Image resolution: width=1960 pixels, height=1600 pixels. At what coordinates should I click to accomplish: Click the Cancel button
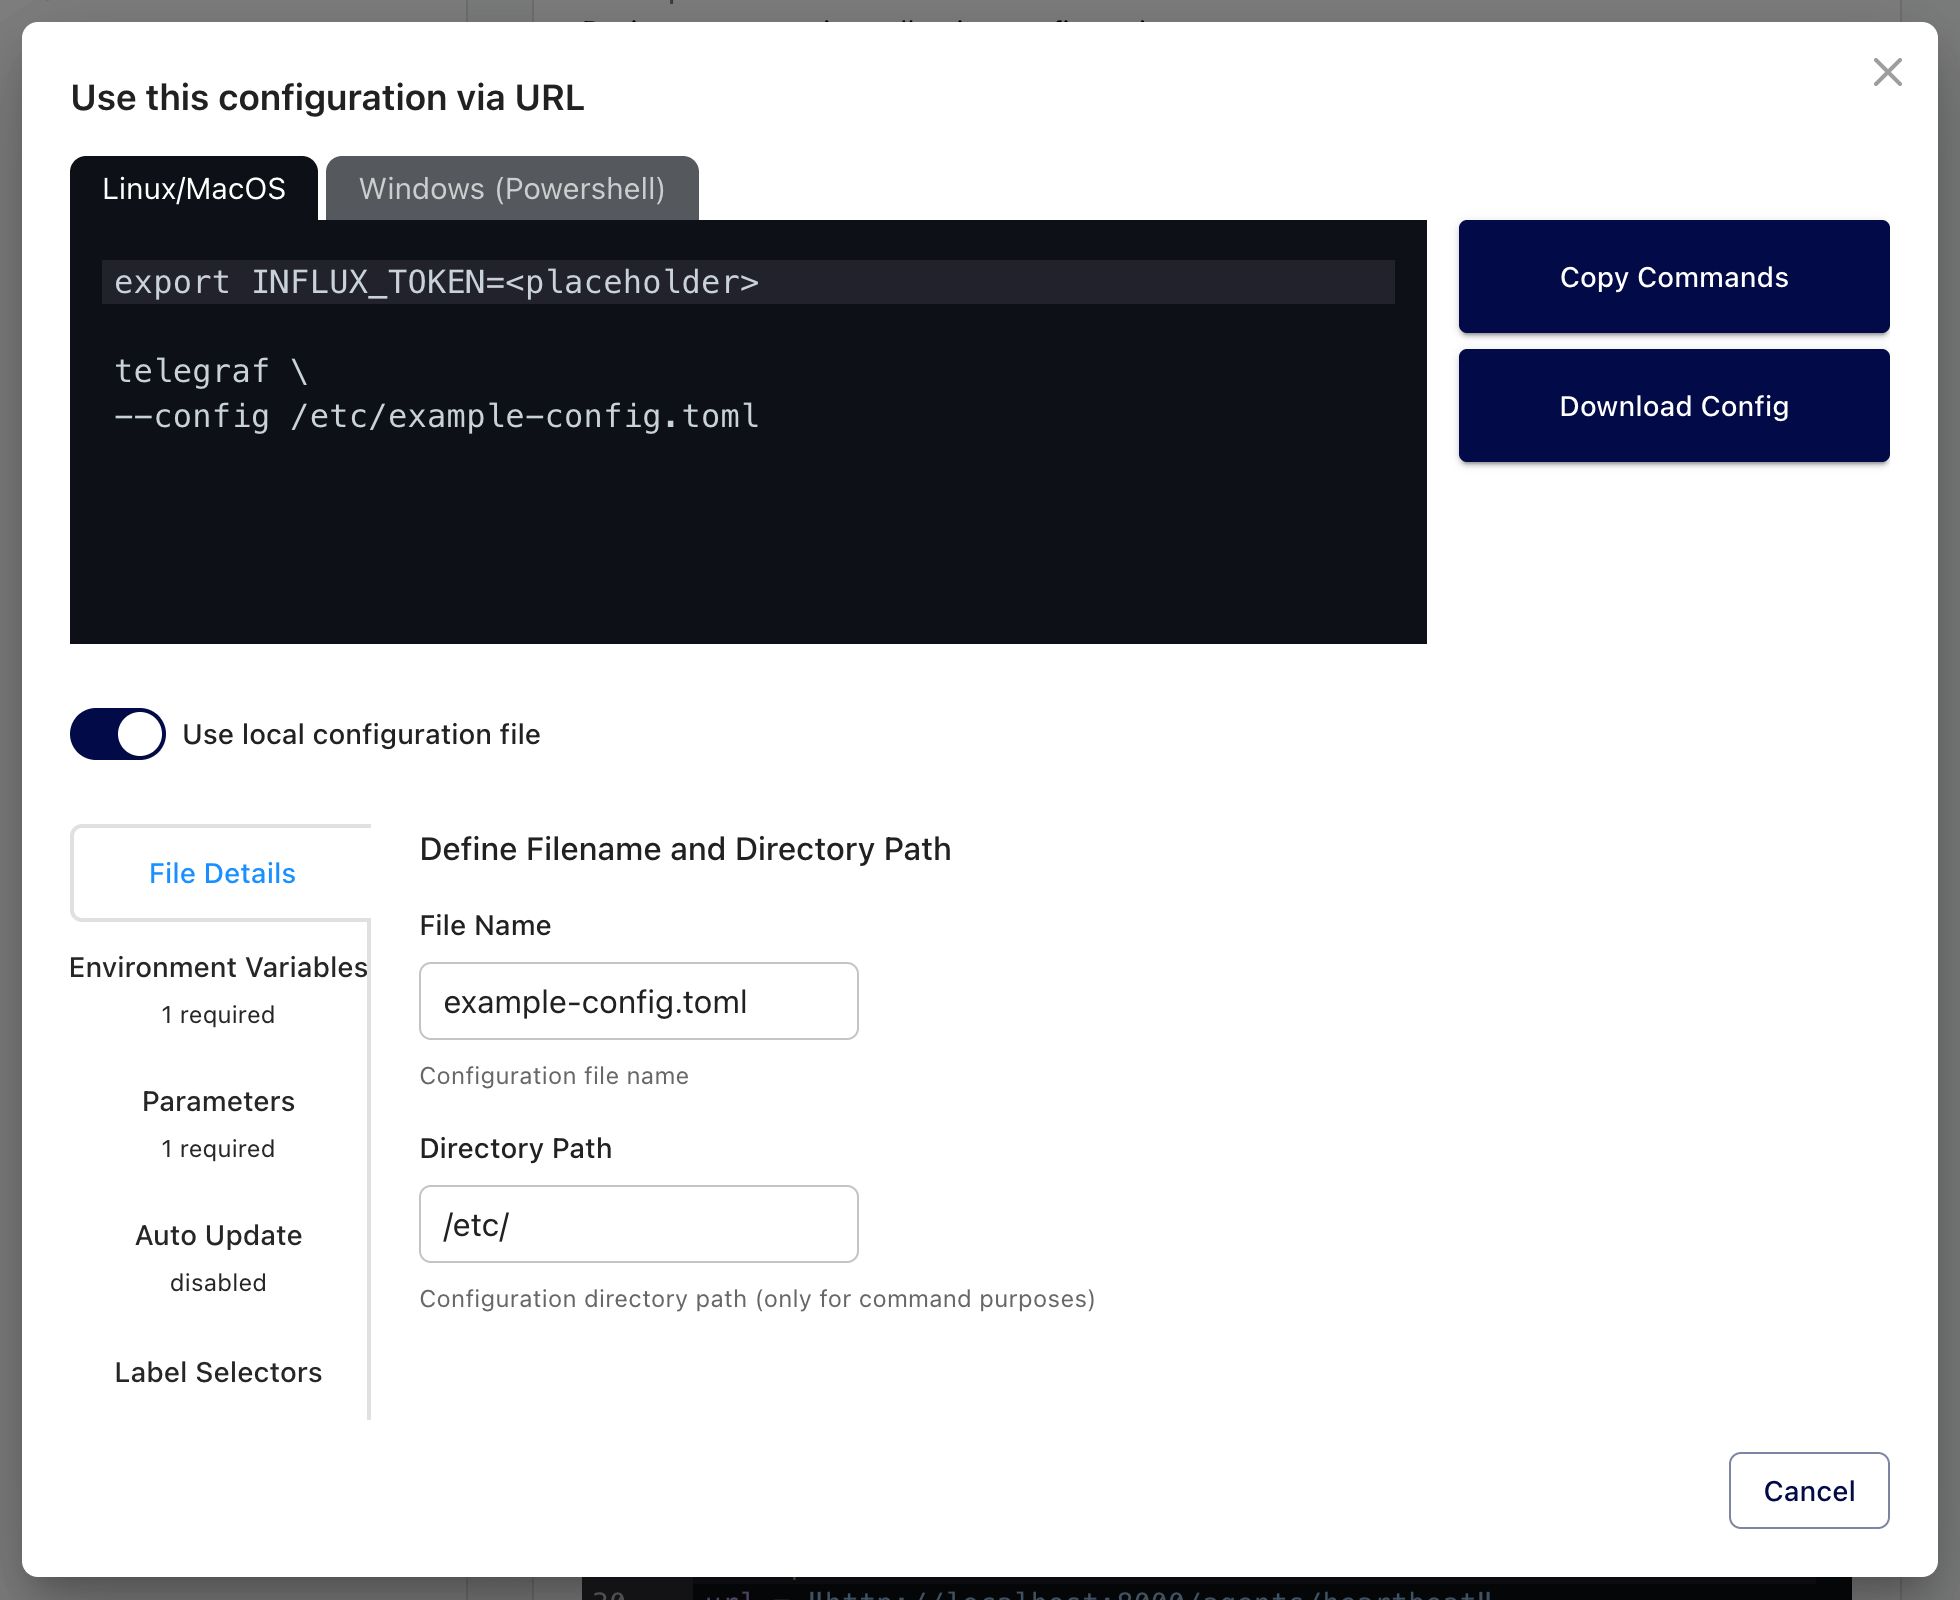pyautogui.click(x=1808, y=1491)
